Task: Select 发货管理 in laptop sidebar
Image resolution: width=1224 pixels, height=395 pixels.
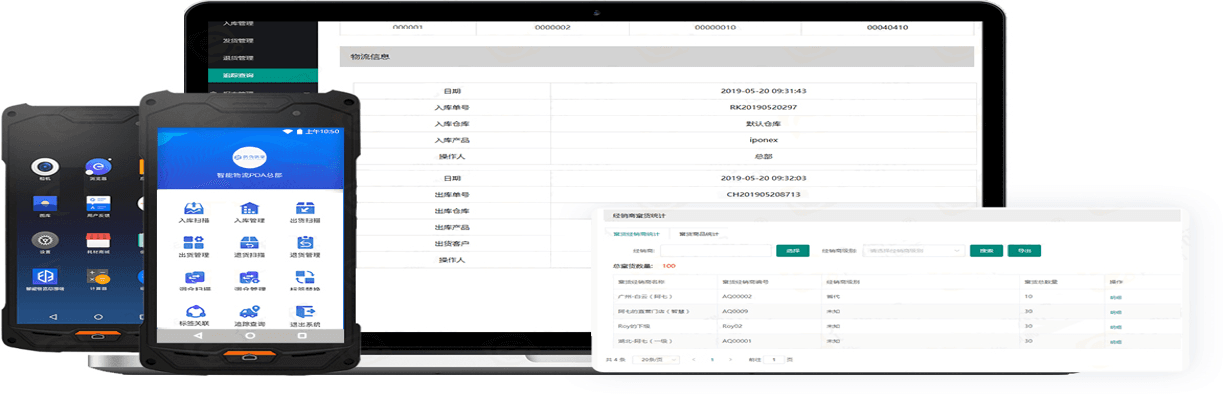Action: tap(238, 40)
